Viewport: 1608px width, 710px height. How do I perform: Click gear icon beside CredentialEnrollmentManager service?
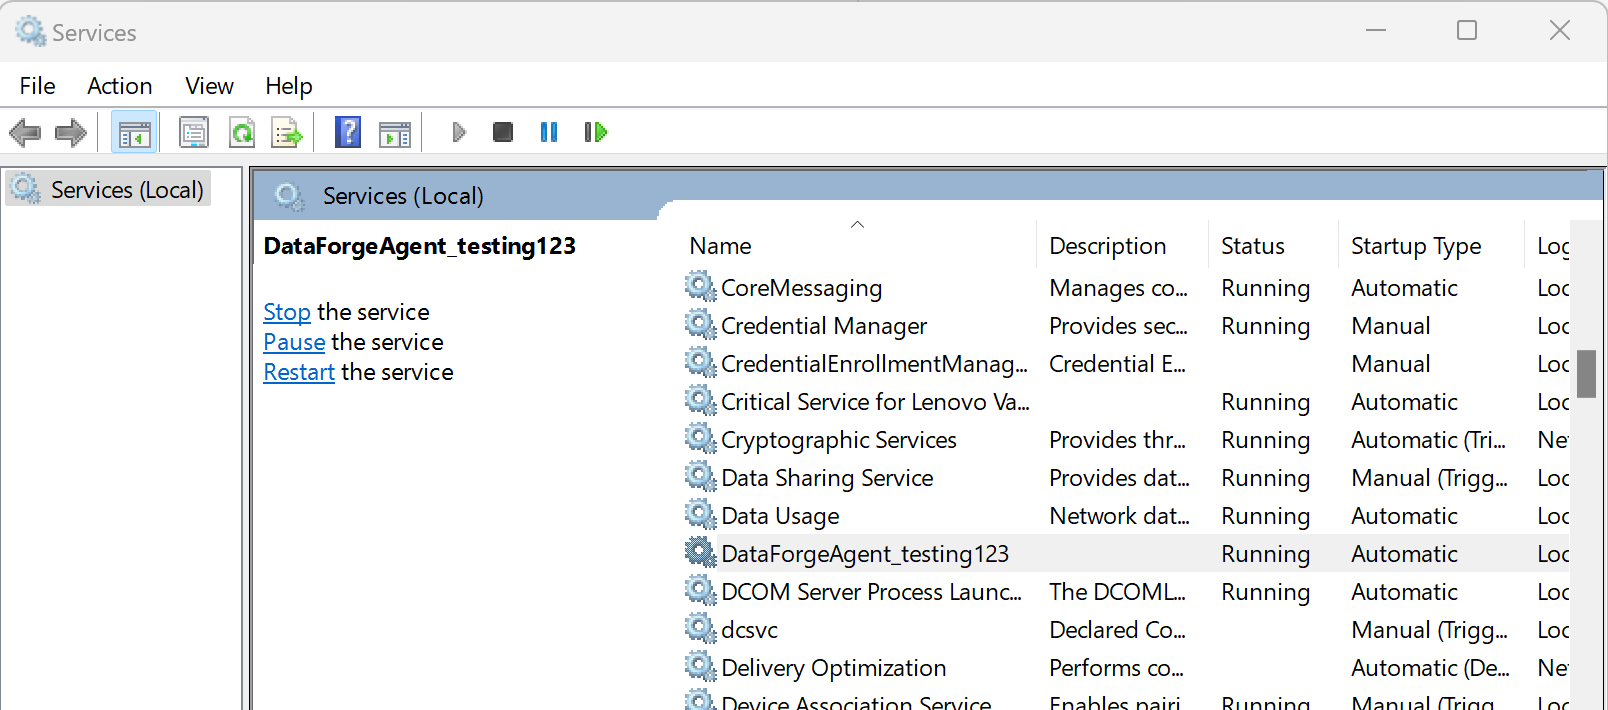coord(701,363)
